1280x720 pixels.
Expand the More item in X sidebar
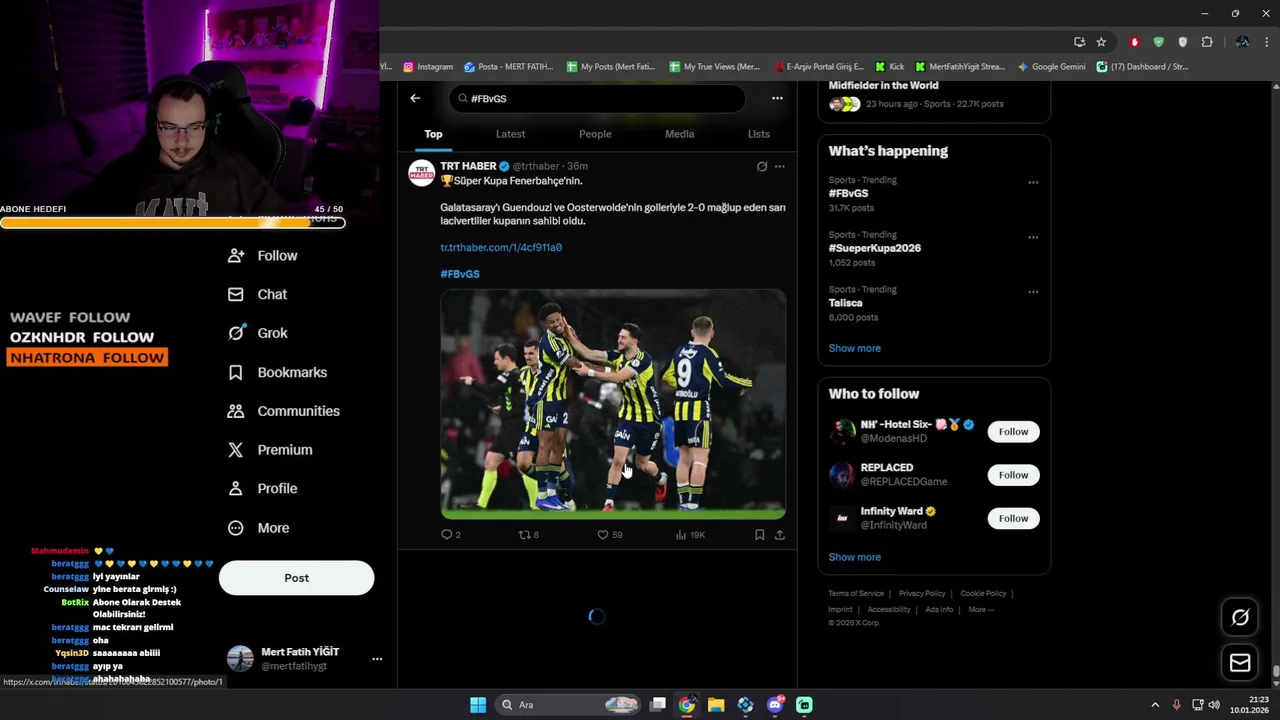click(259, 528)
